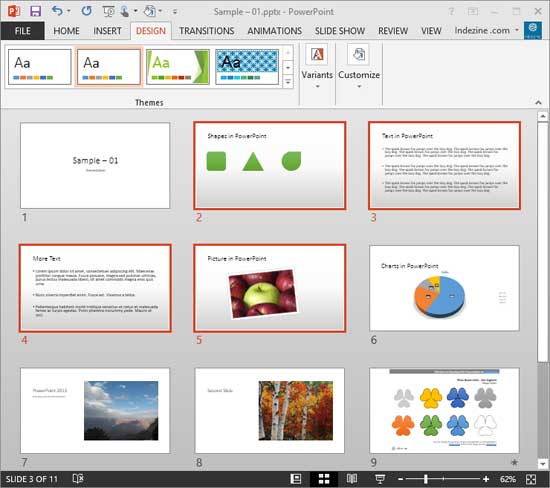Open the Touch/Mouse mode dropdown arrow
Viewport: 550px width, 488px height.
[x=135, y=11]
